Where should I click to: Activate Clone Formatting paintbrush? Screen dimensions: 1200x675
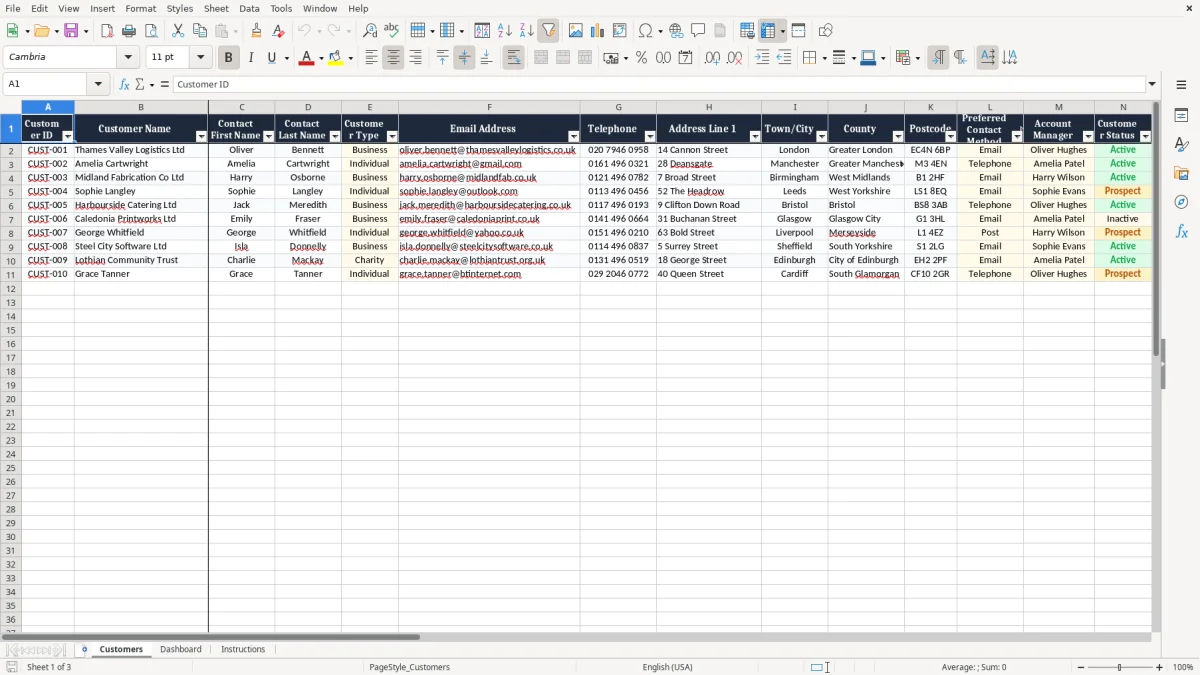(256, 31)
